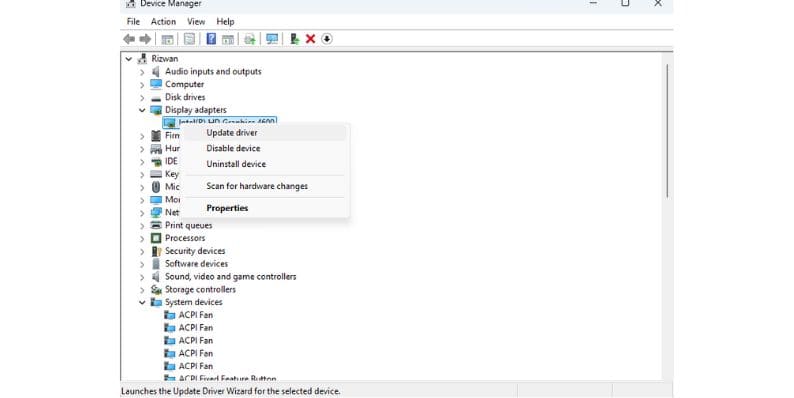This screenshot has width=794, height=398.
Task: Expand the Disk drives category
Action: pyautogui.click(x=142, y=97)
